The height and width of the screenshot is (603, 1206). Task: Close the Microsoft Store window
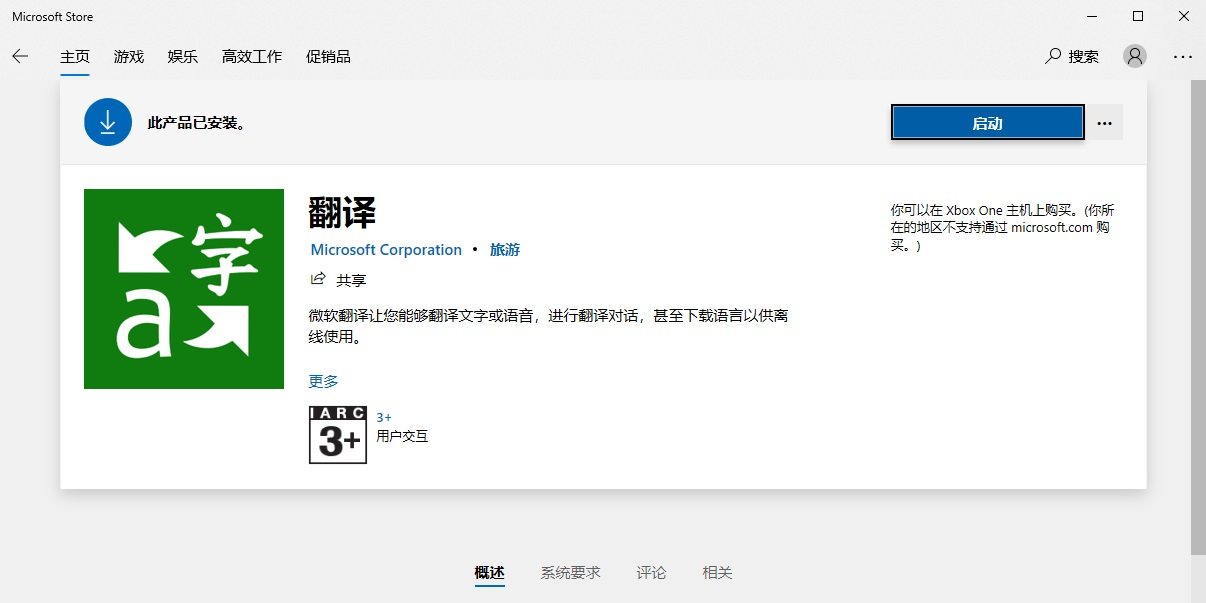tap(1183, 16)
